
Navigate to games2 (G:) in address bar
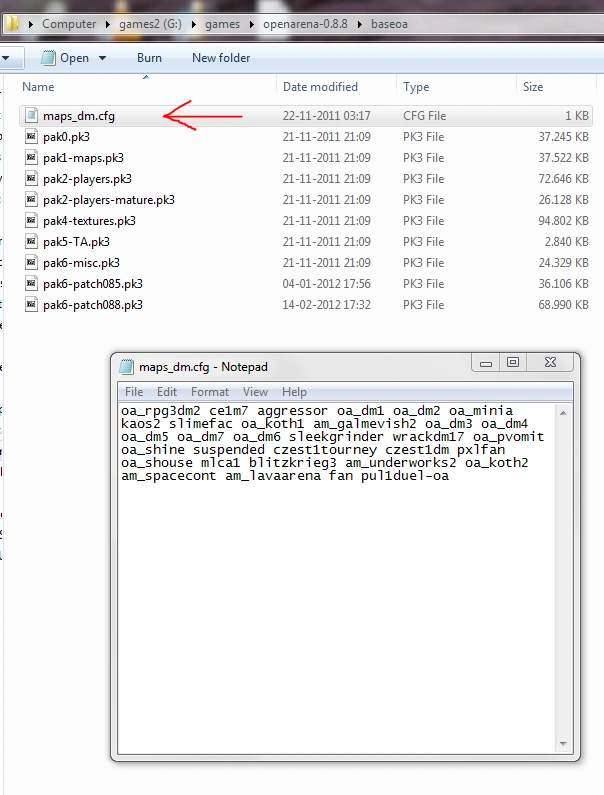[150, 24]
